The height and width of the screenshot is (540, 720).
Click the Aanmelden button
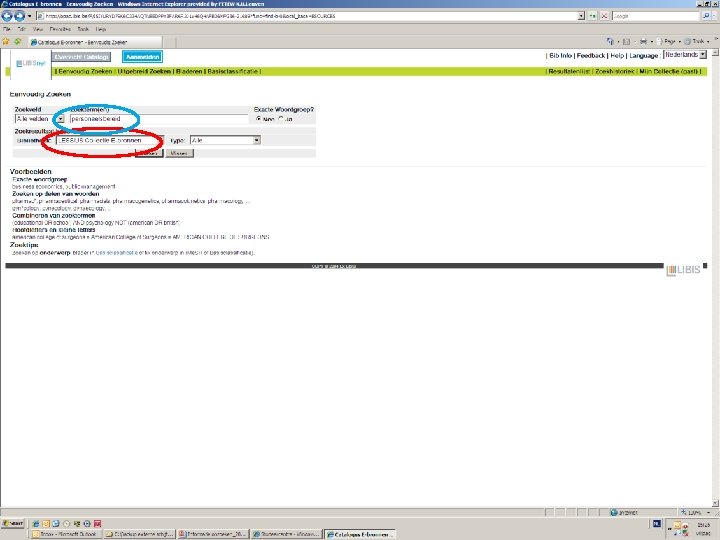(x=142, y=57)
